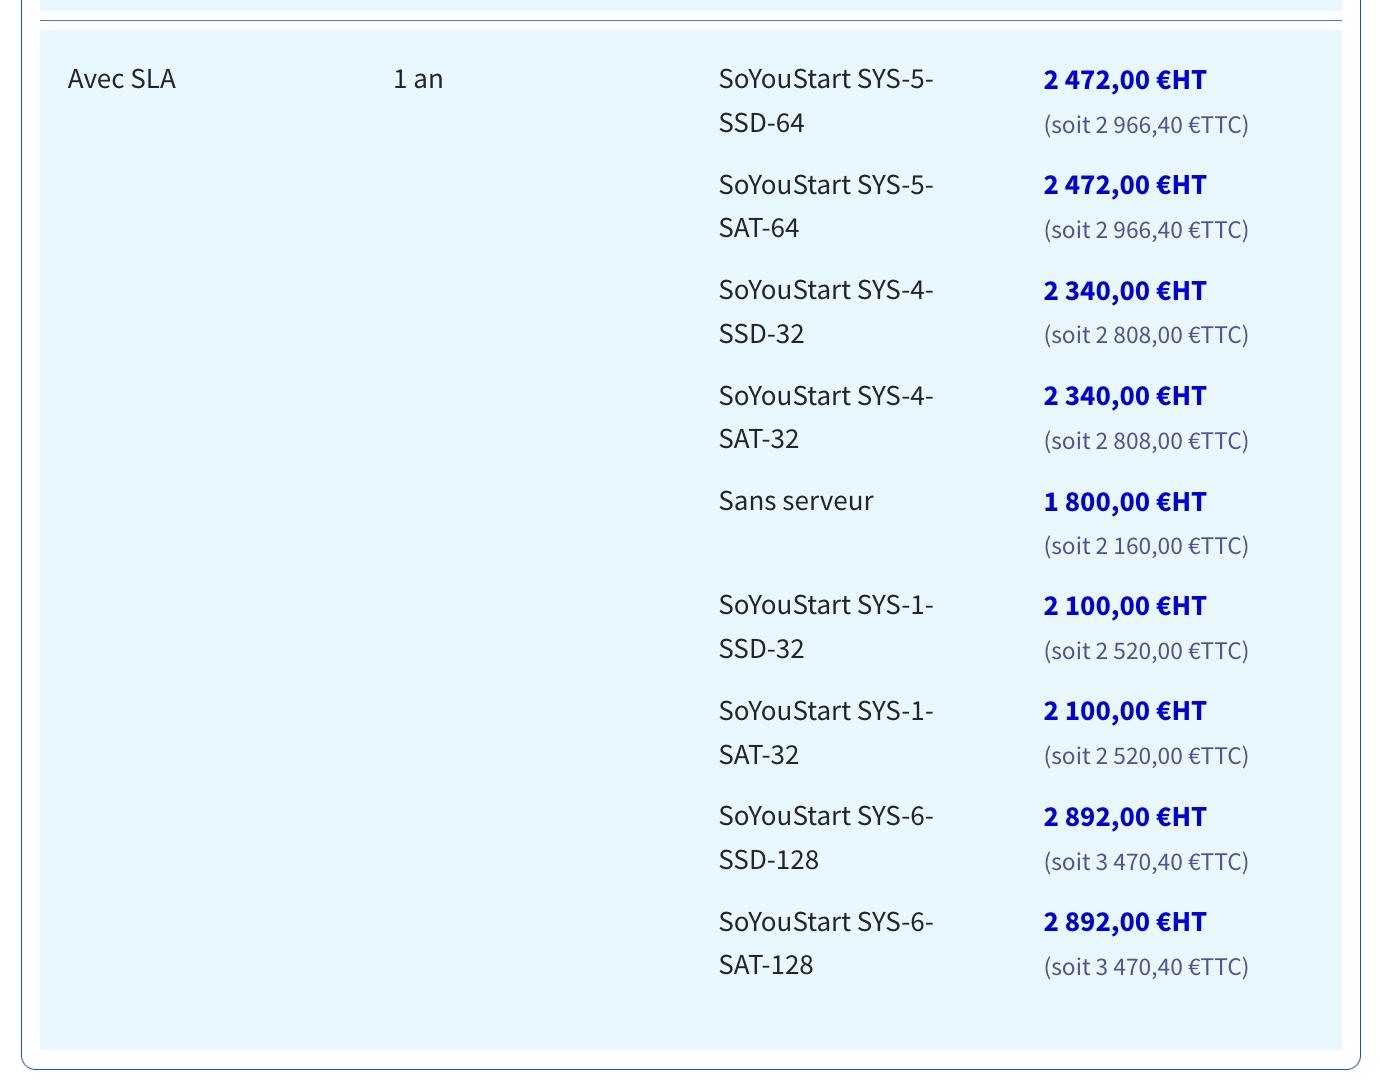The image size is (1380, 1088).
Task: Click 'SoYouStart SYS-1-SSD-32' server name
Action: 826,627
